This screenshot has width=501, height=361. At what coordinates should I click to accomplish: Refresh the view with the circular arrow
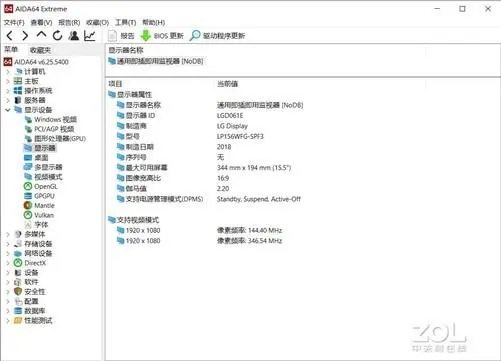point(57,35)
